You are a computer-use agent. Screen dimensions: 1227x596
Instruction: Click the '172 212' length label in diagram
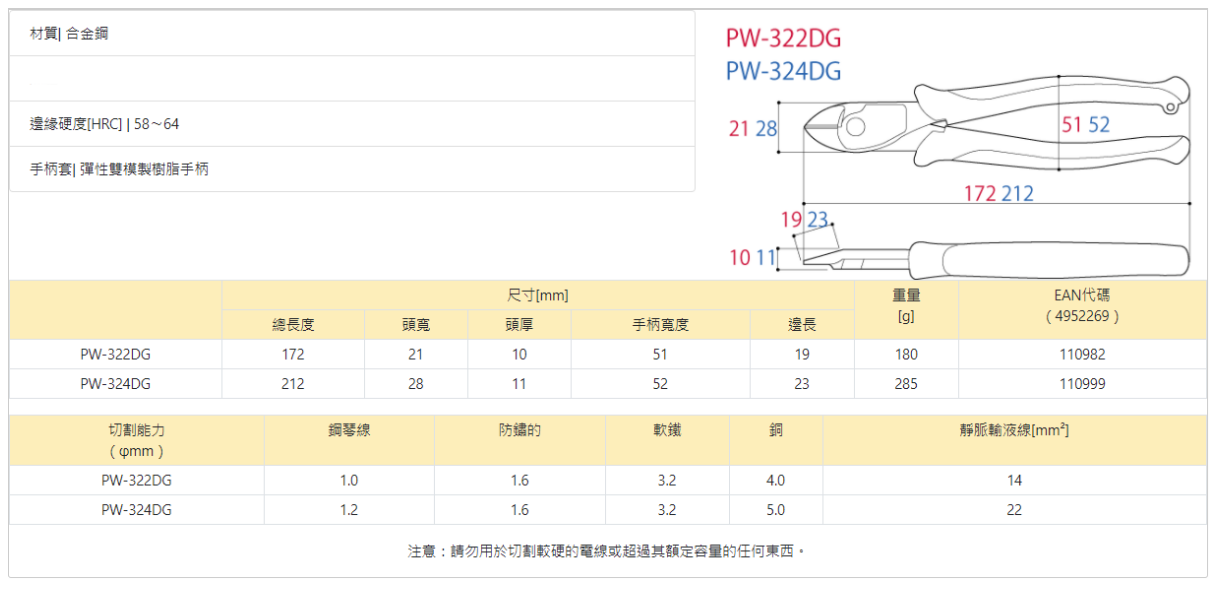click(998, 193)
